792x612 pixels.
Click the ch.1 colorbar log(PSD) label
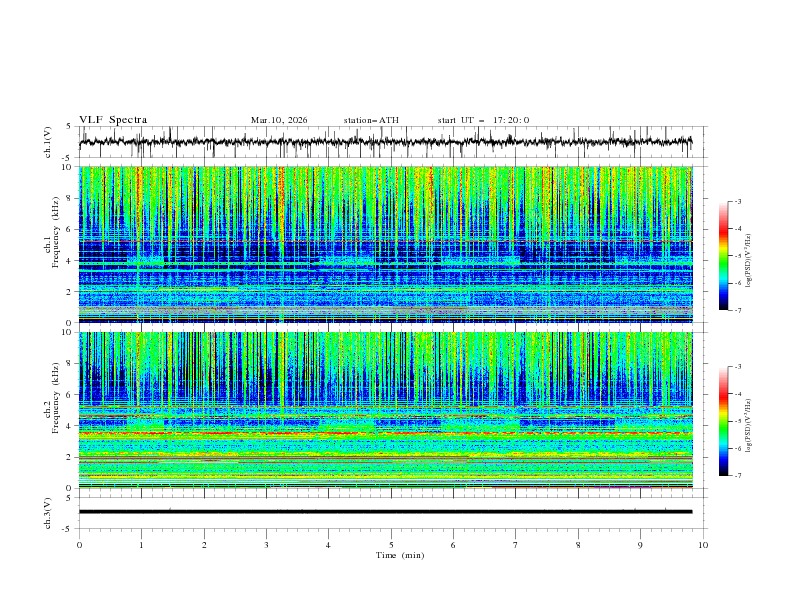coord(748,261)
